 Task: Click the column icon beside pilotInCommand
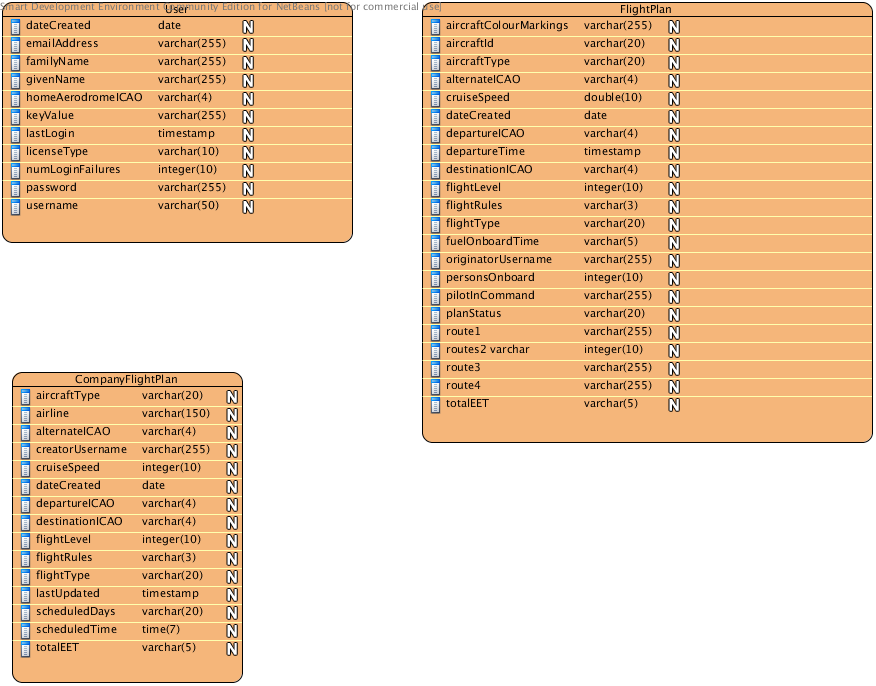click(x=435, y=296)
